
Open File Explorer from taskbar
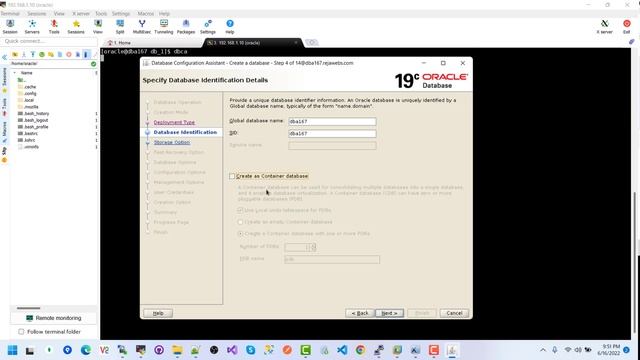(177, 350)
